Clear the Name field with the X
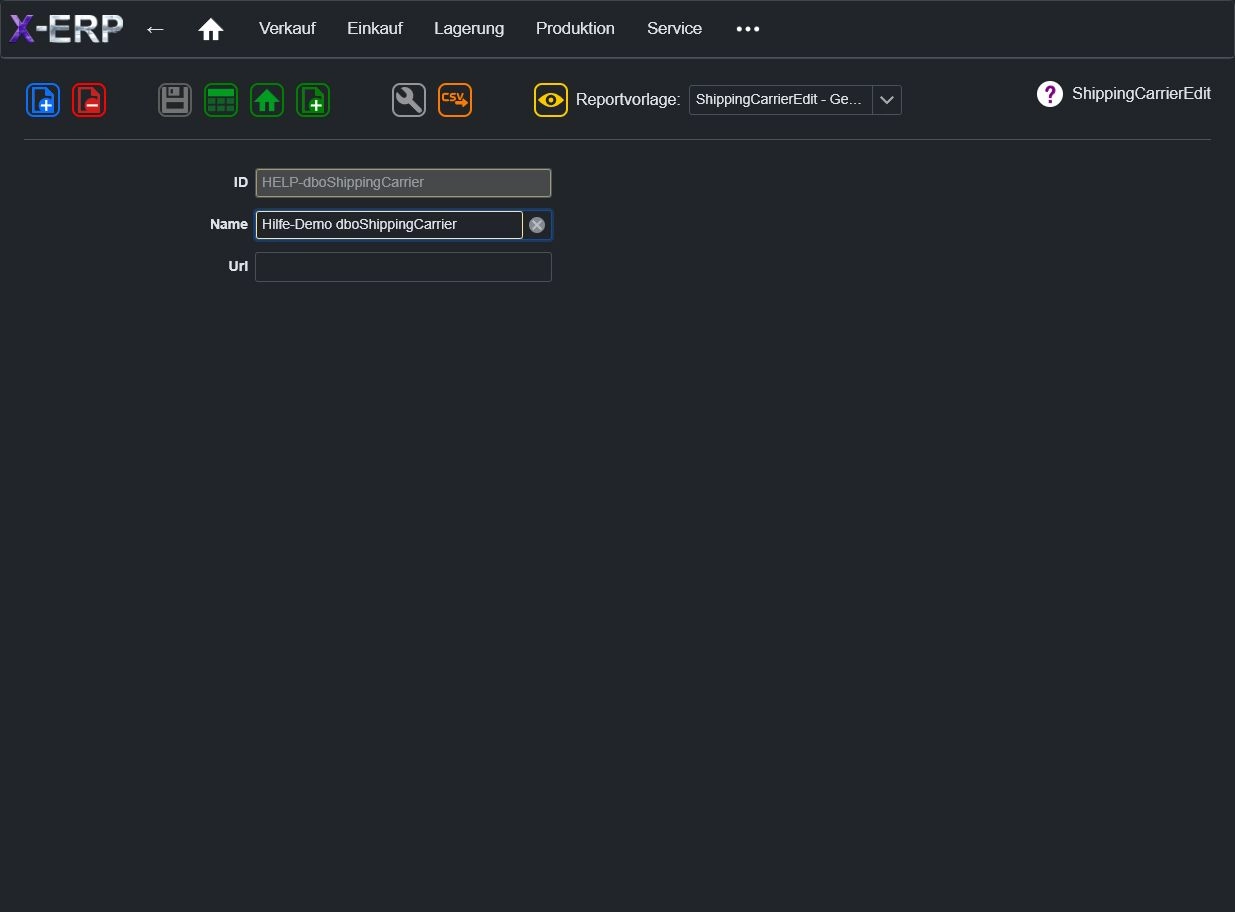 coord(537,225)
